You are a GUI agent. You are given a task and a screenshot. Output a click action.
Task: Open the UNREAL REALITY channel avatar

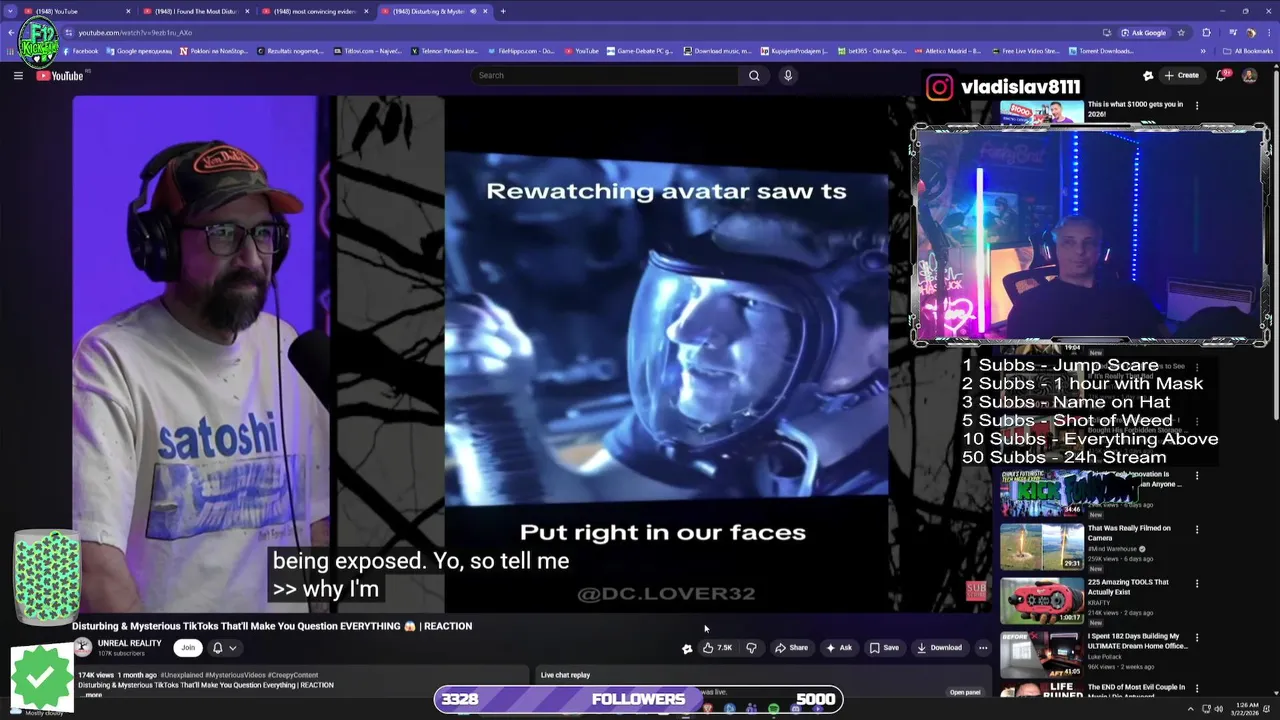(82, 647)
